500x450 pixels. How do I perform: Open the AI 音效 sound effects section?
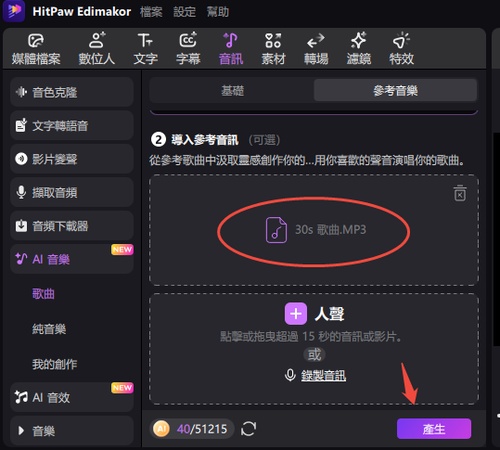click(72, 397)
